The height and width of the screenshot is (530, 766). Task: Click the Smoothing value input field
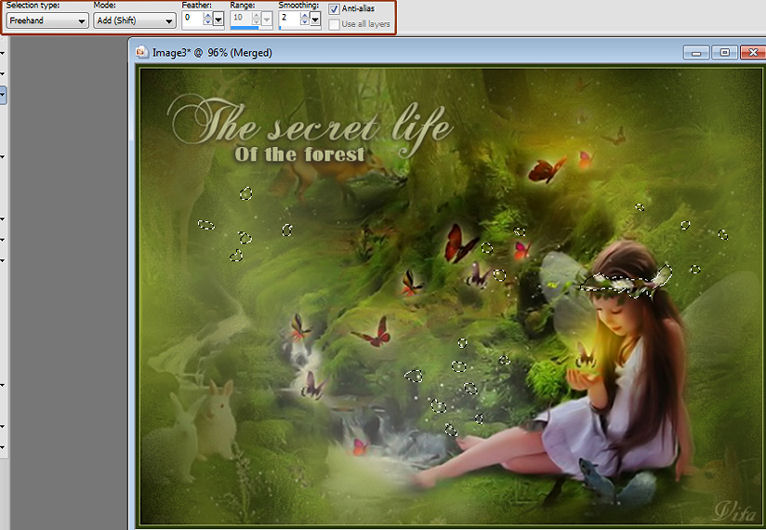point(289,19)
